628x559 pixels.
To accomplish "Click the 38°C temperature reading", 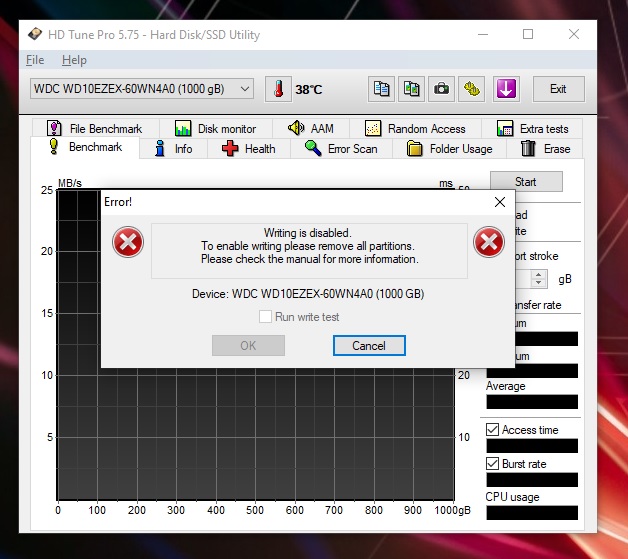I will pos(308,89).
